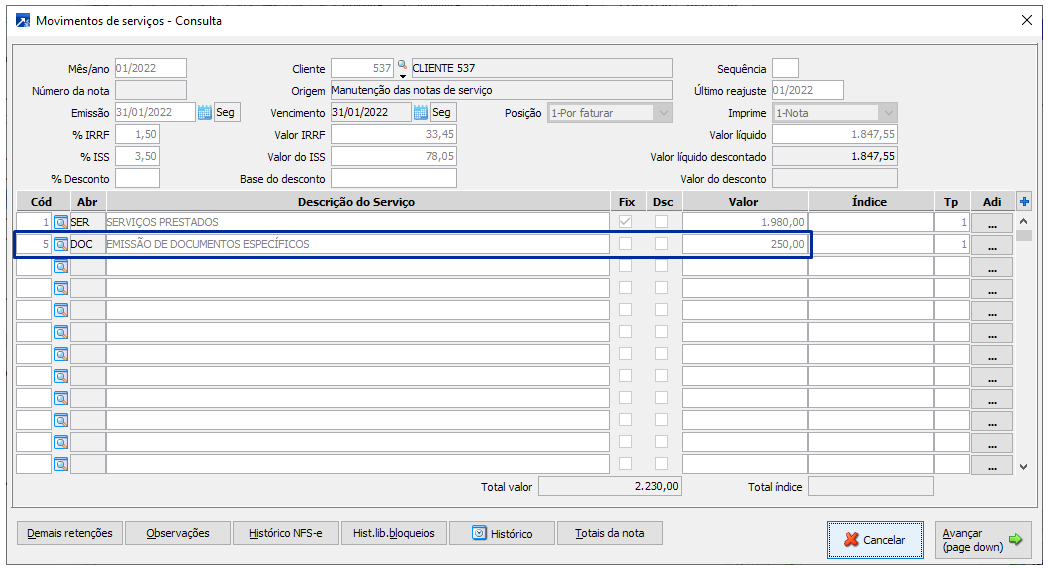Click the Total índice field
The image size is (1048, 568).
point(870,486)
